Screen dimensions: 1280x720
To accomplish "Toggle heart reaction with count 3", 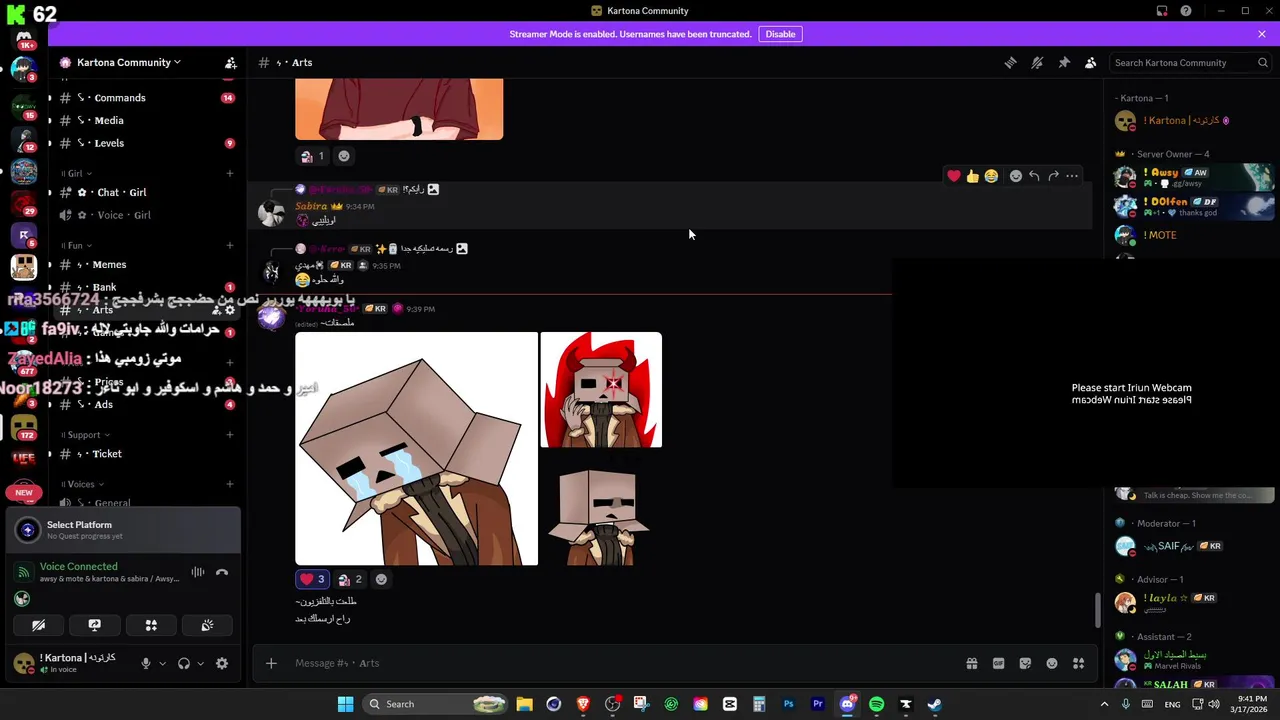I will [x=312, y=579].
